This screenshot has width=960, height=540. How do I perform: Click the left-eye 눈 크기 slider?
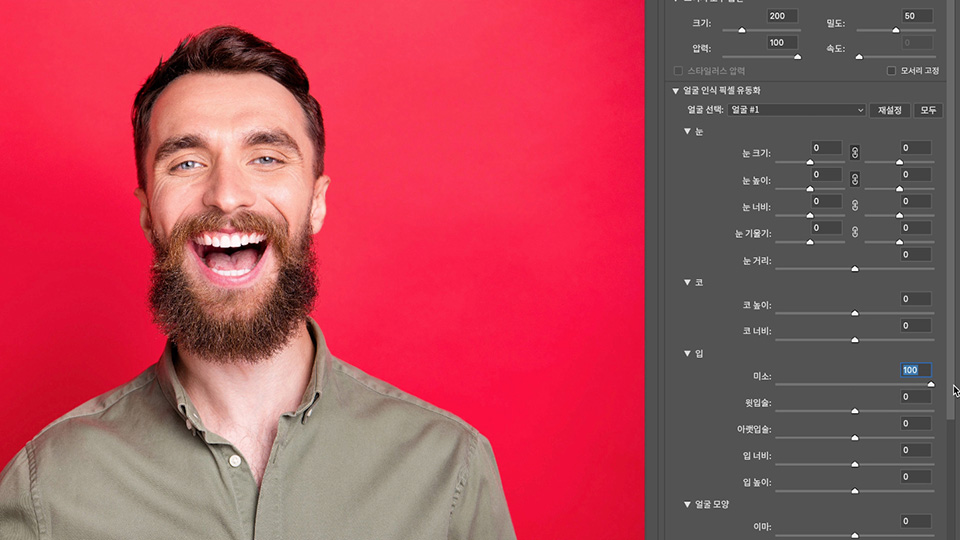click(810, 162)
